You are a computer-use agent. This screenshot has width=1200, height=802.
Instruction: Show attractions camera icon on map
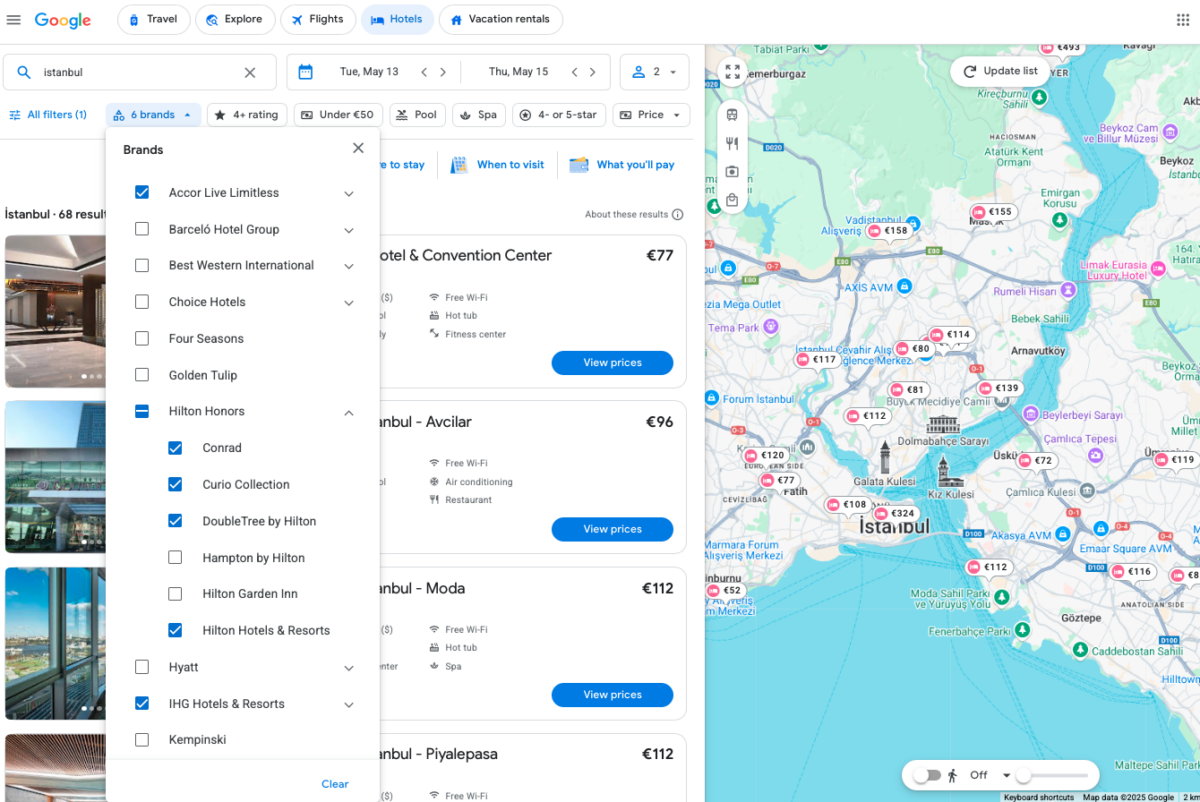pyautogui.click(x=732, y=172)
